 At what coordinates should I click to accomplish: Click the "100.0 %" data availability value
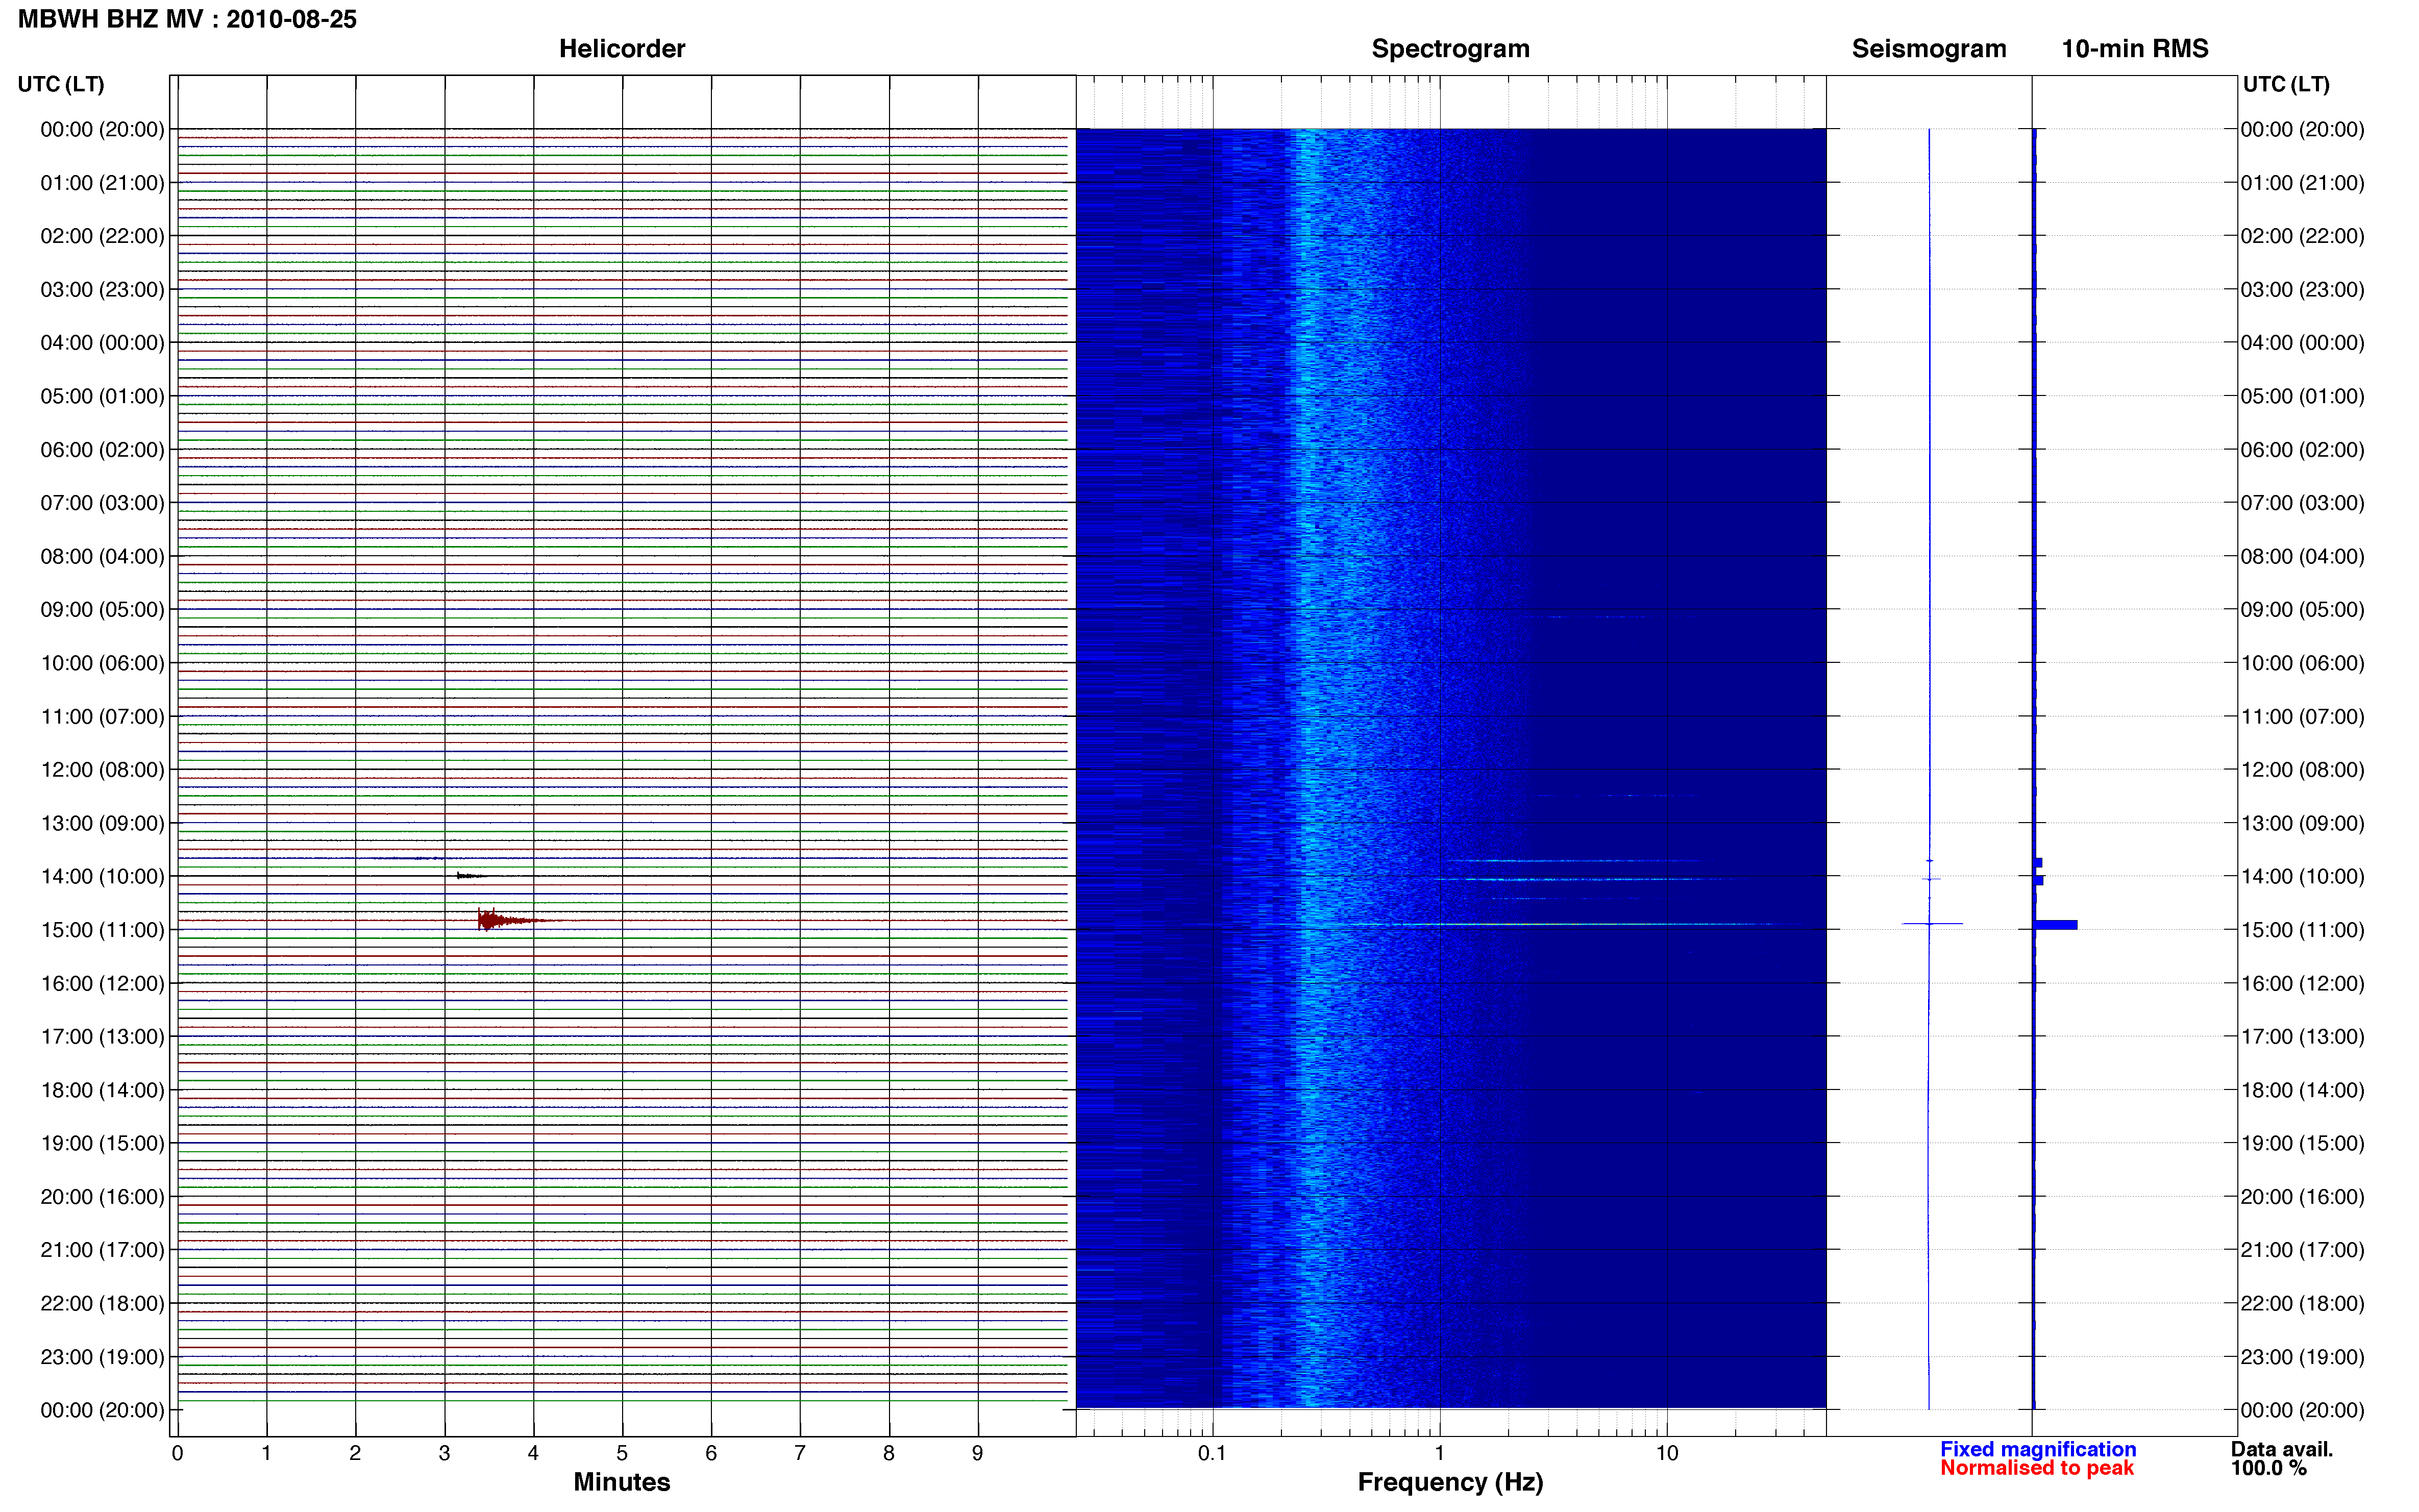pyautogui.click(x=2269, y=1468)
